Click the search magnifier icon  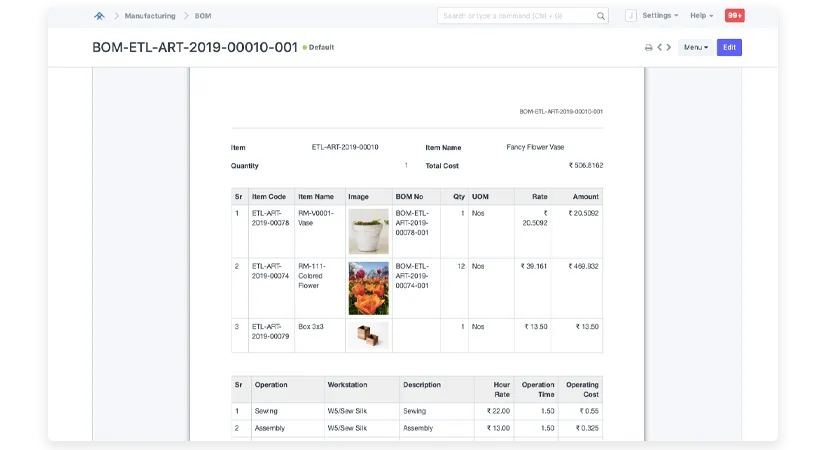601,16
